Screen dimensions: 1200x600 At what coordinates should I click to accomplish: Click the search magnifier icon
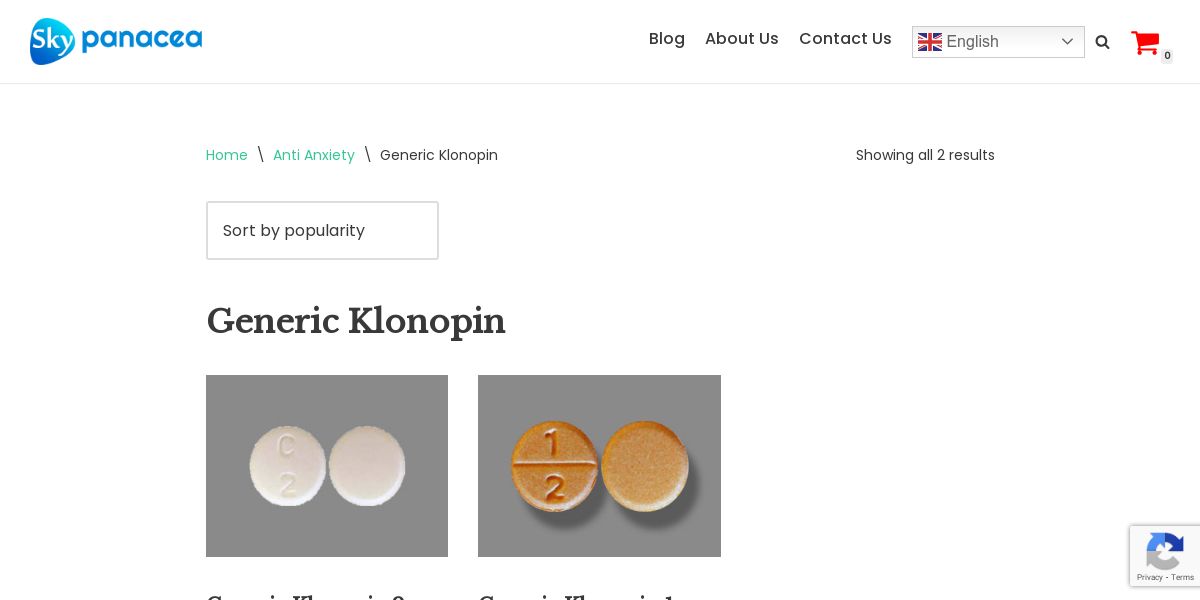coord(1102,42)
